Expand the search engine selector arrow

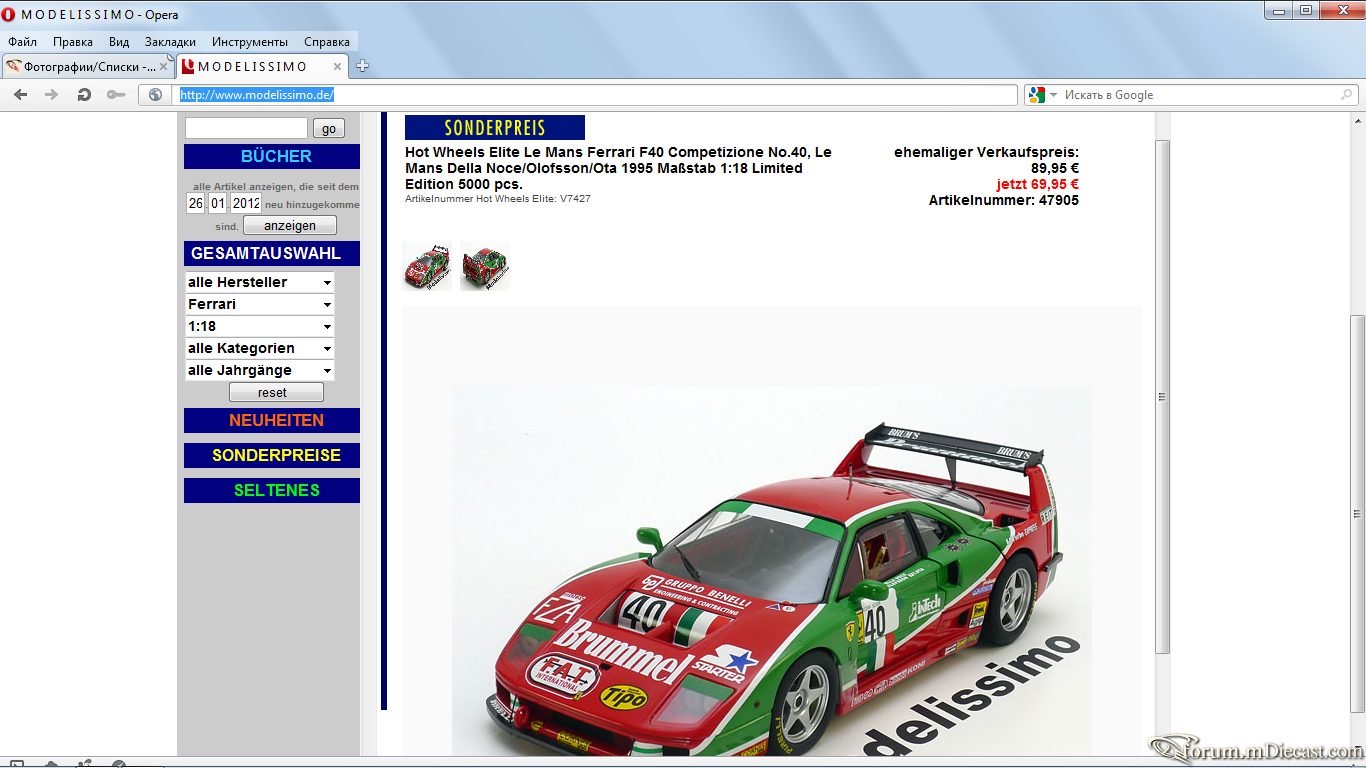coord(1053,95)
